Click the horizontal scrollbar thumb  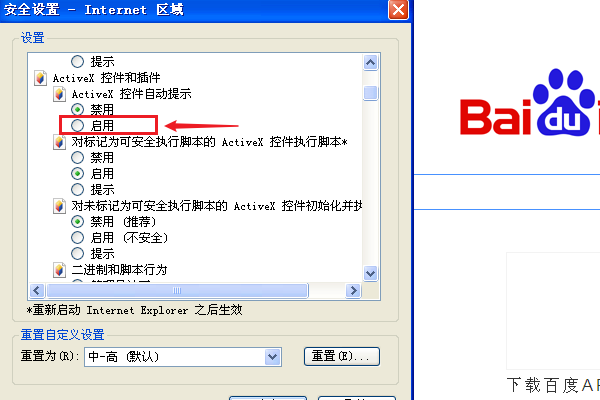click(x=177, y=291)
